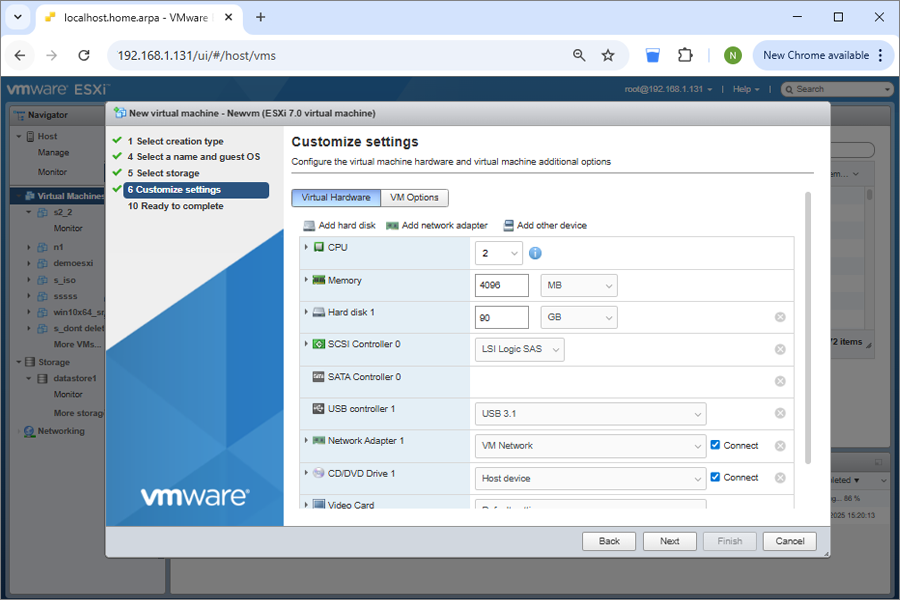Click the Add hard disk icon
Viewport: 900px width, 600px height.
coord(309,226)
